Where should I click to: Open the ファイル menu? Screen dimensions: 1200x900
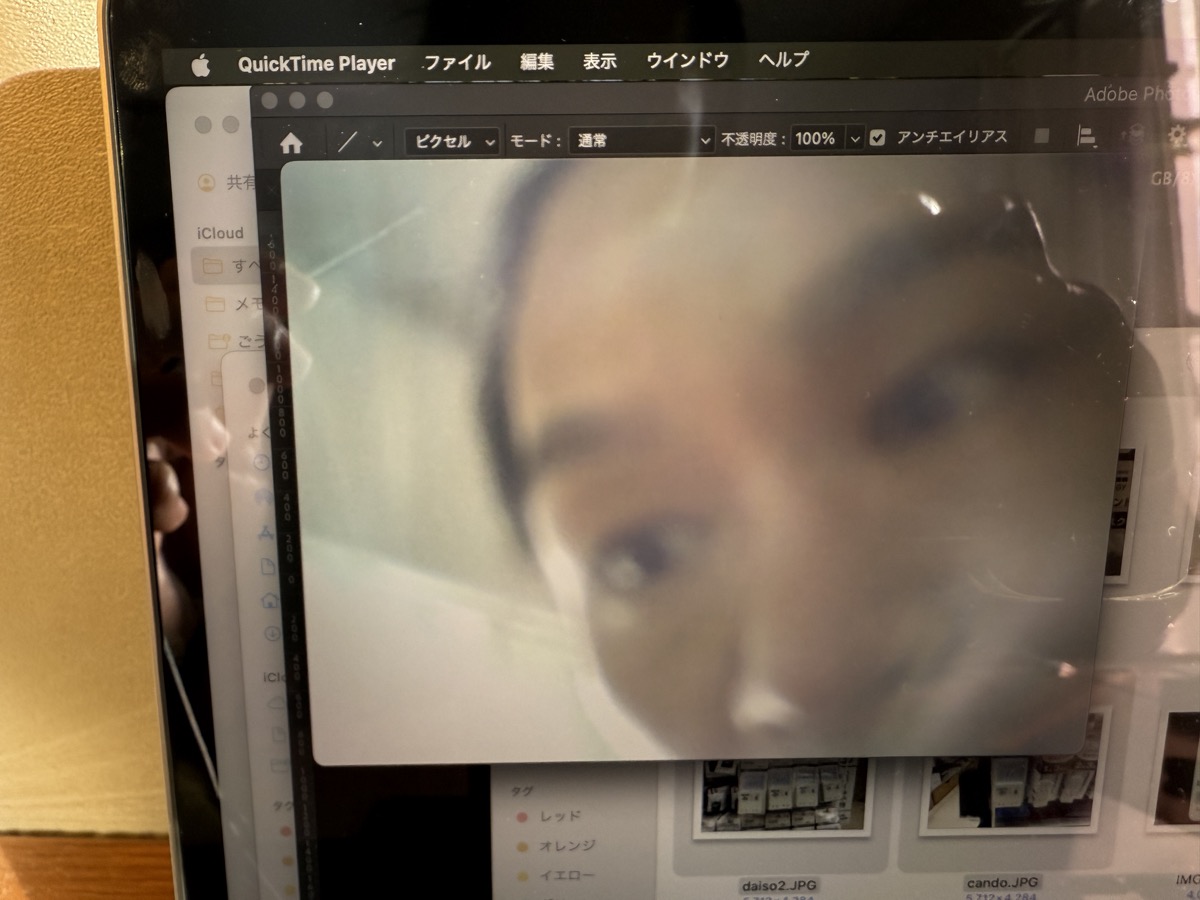point(457,62)
